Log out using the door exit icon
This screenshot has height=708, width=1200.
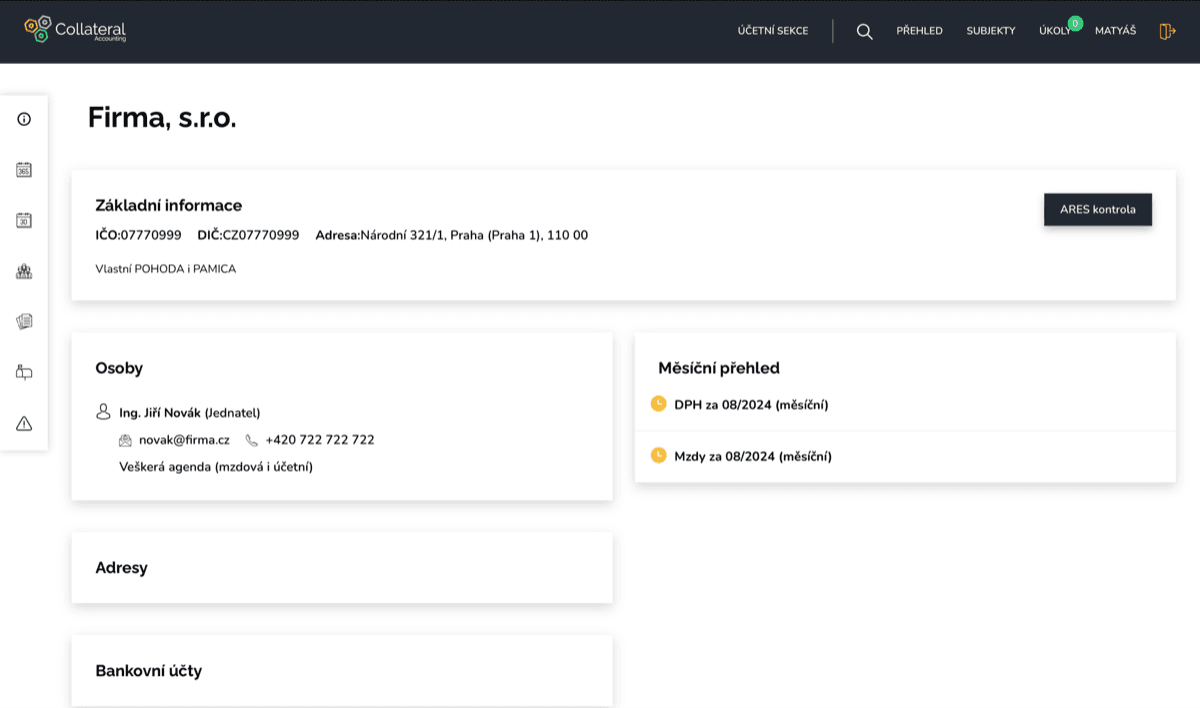click(x=1166, y=31)
